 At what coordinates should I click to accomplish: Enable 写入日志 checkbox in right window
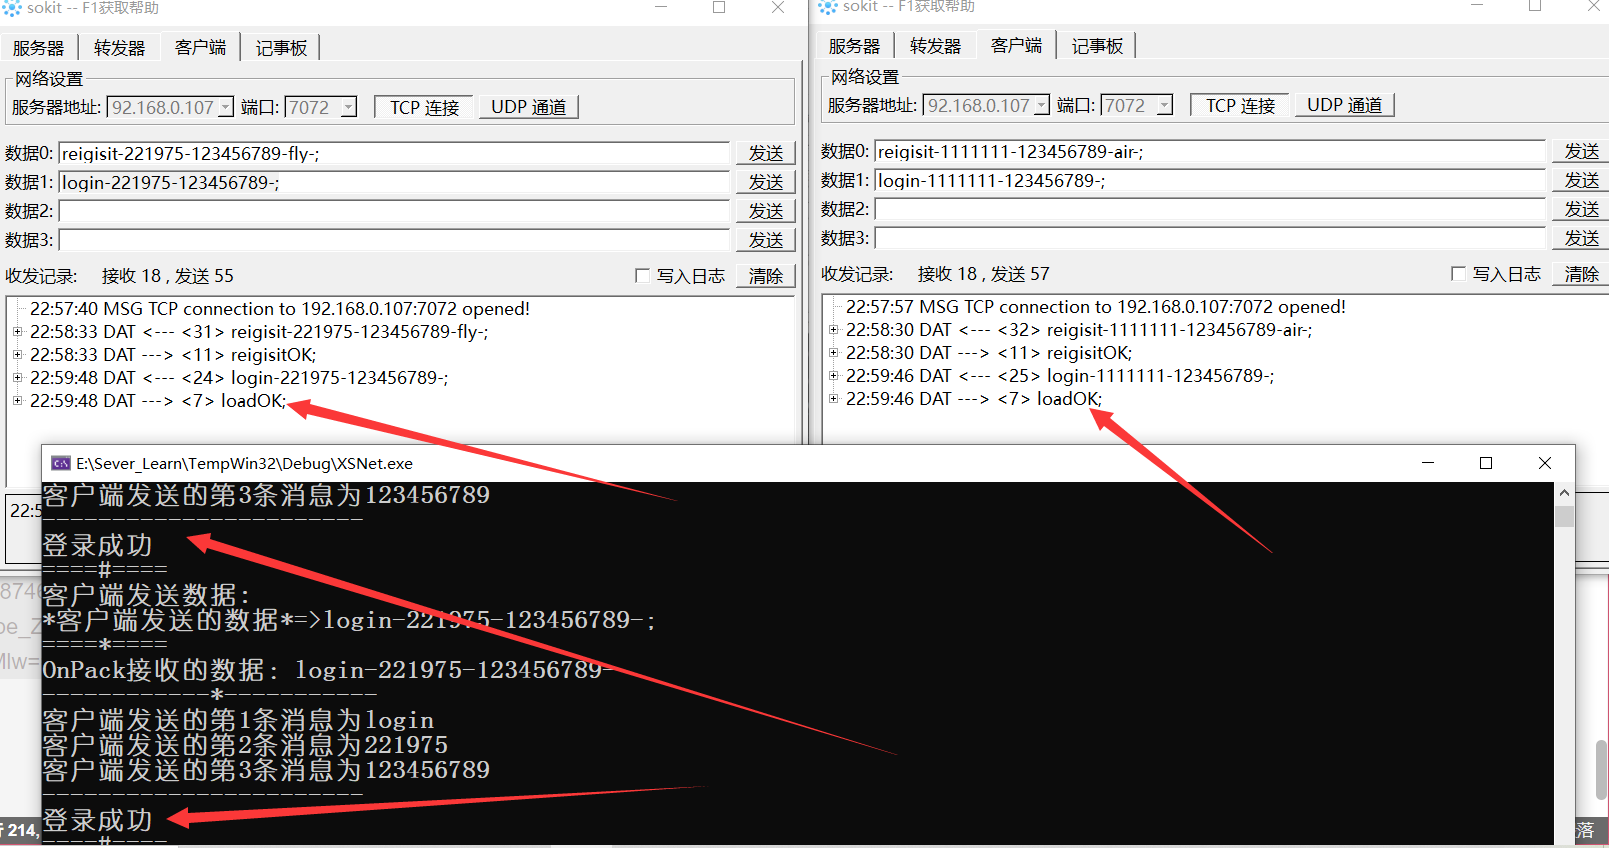(1458, 274)
